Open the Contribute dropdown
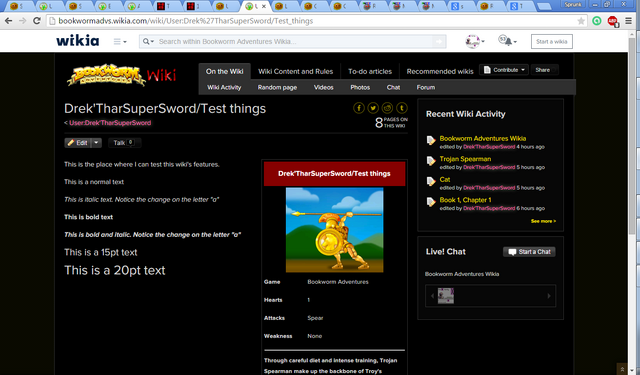This screenshot has width=640, height=375. (504, 70)
